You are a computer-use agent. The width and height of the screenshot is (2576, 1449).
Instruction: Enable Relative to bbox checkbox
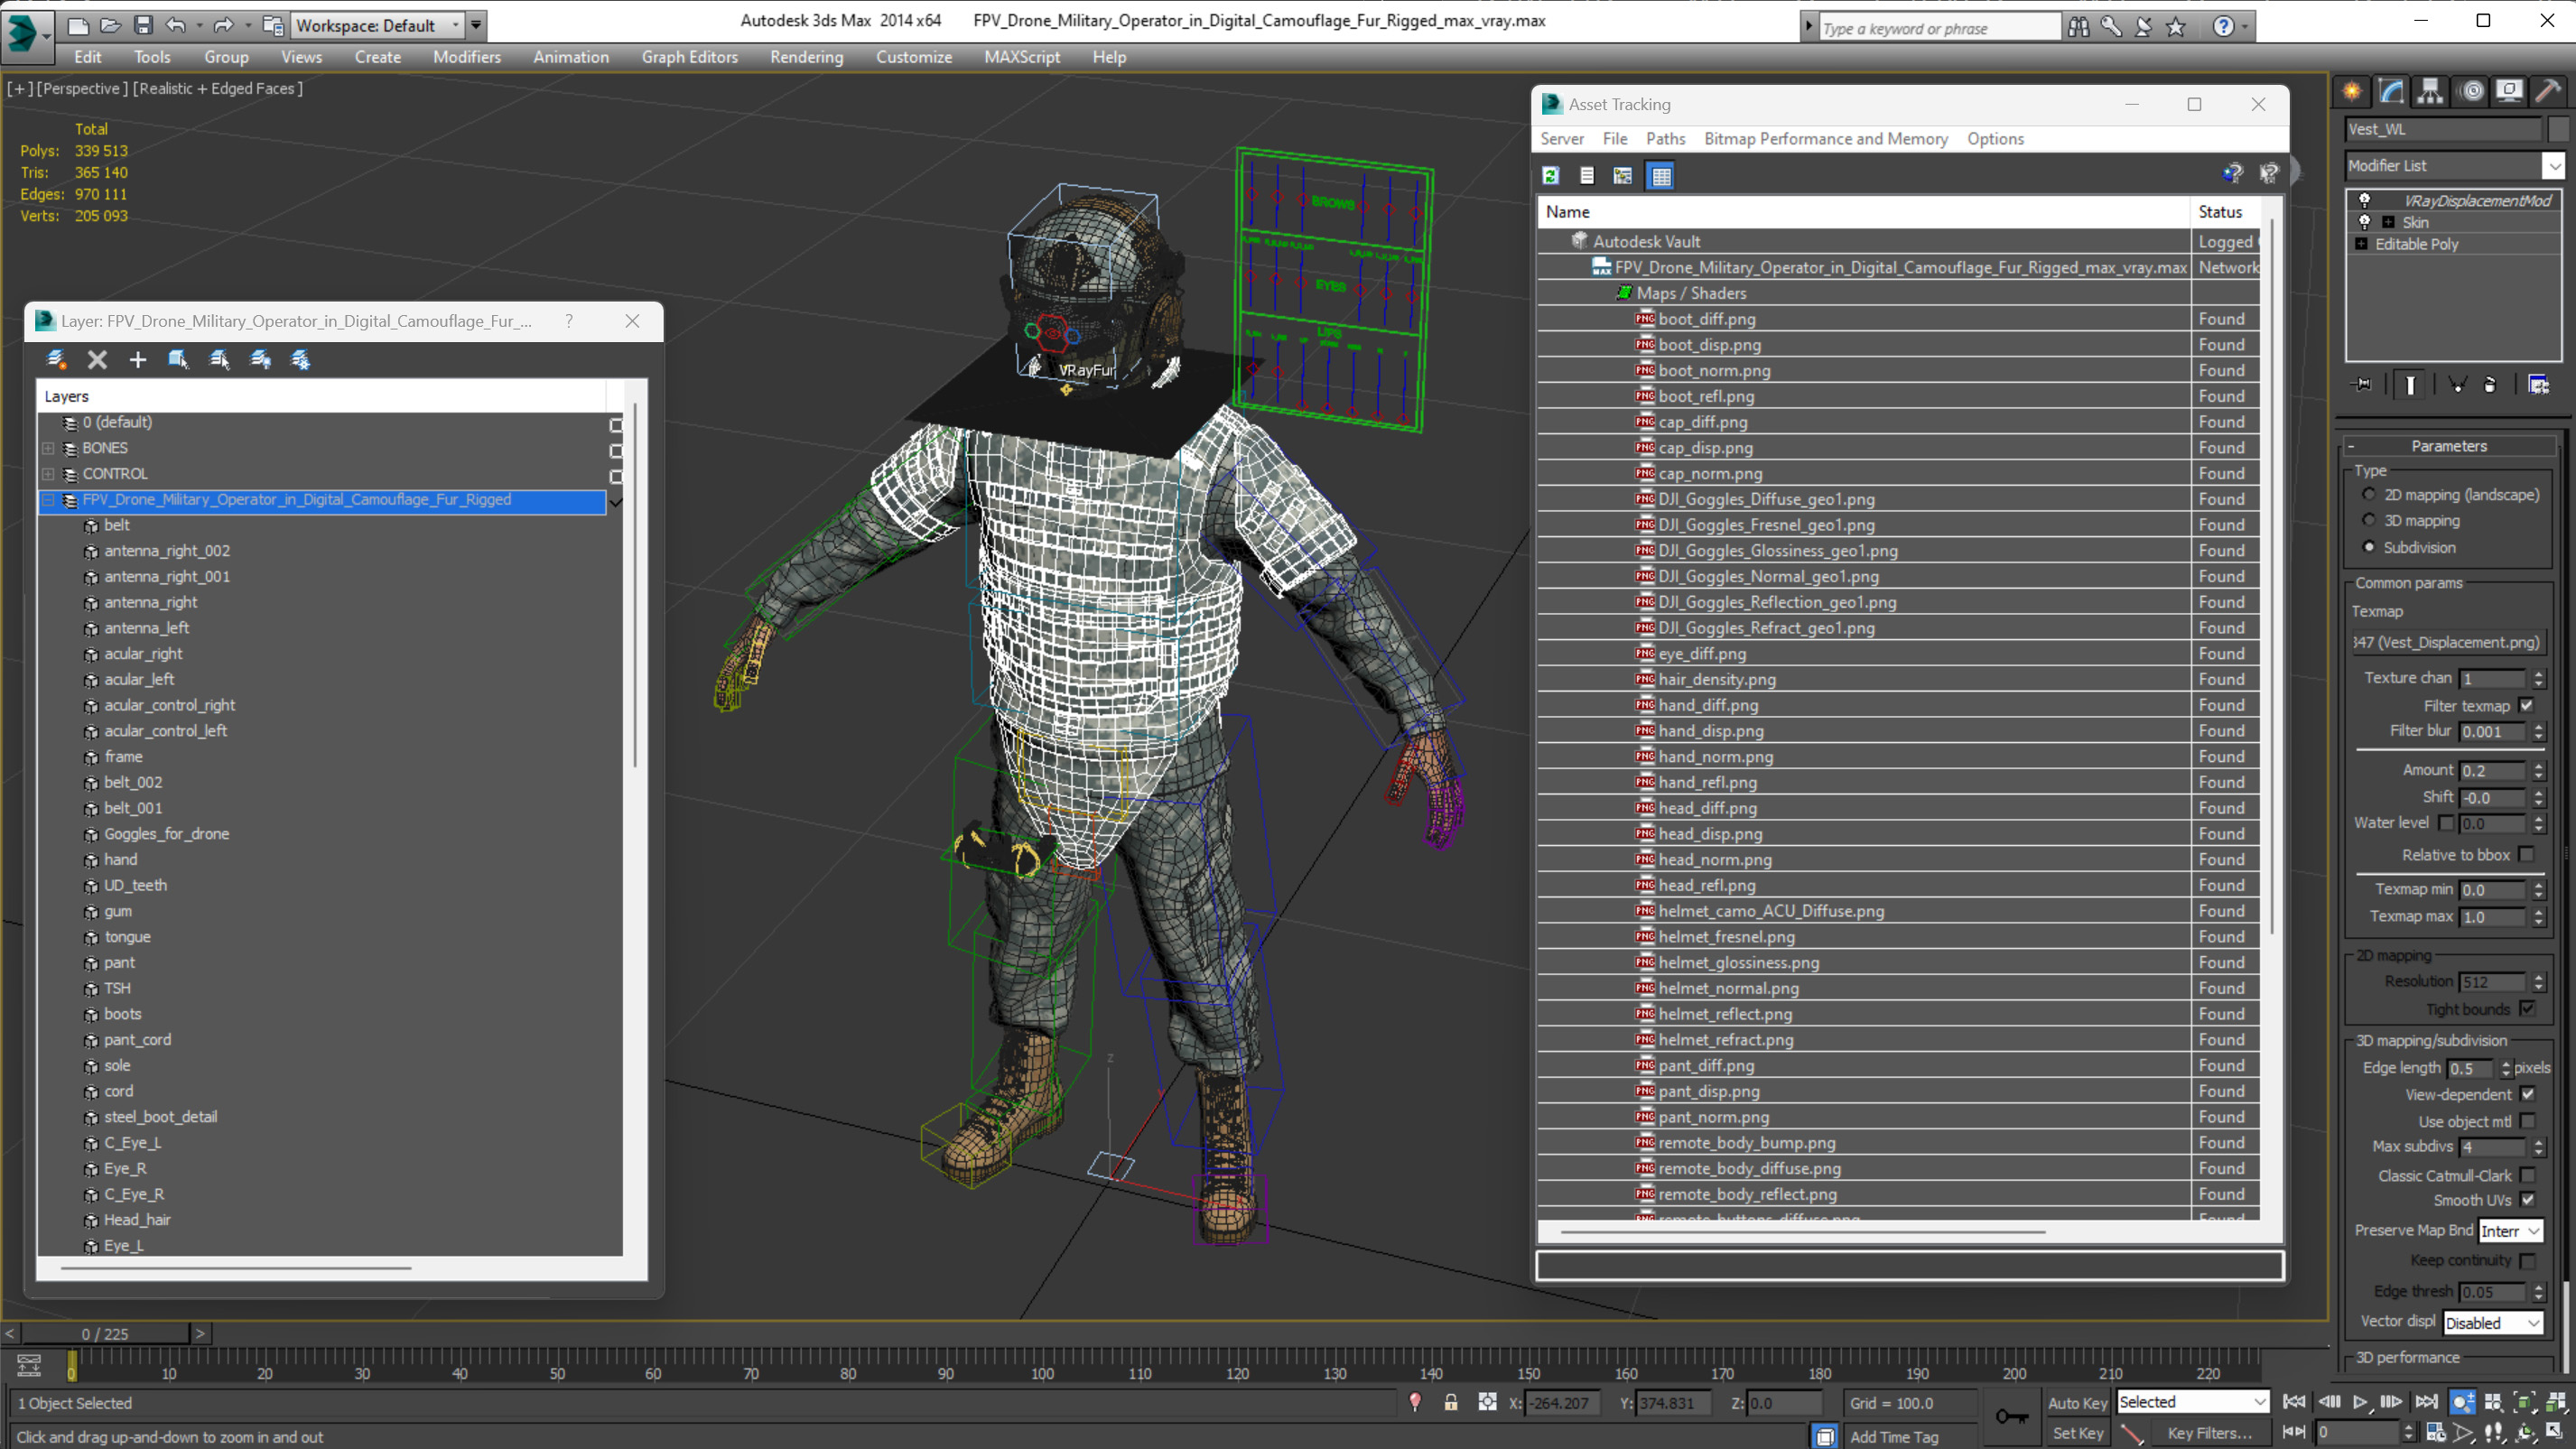click(x=2527, y=854)
